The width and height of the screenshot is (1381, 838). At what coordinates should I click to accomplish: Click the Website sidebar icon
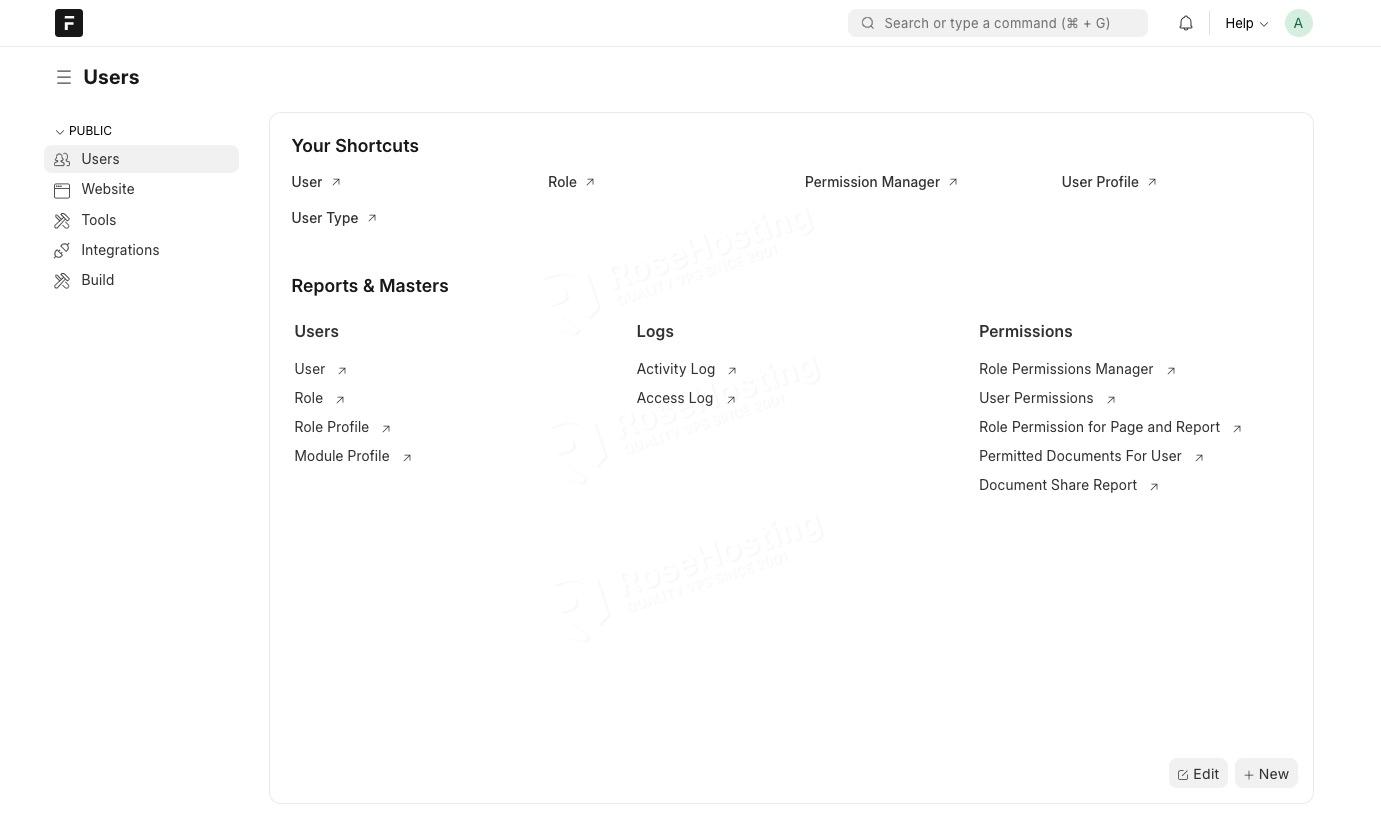pos(62,190)
